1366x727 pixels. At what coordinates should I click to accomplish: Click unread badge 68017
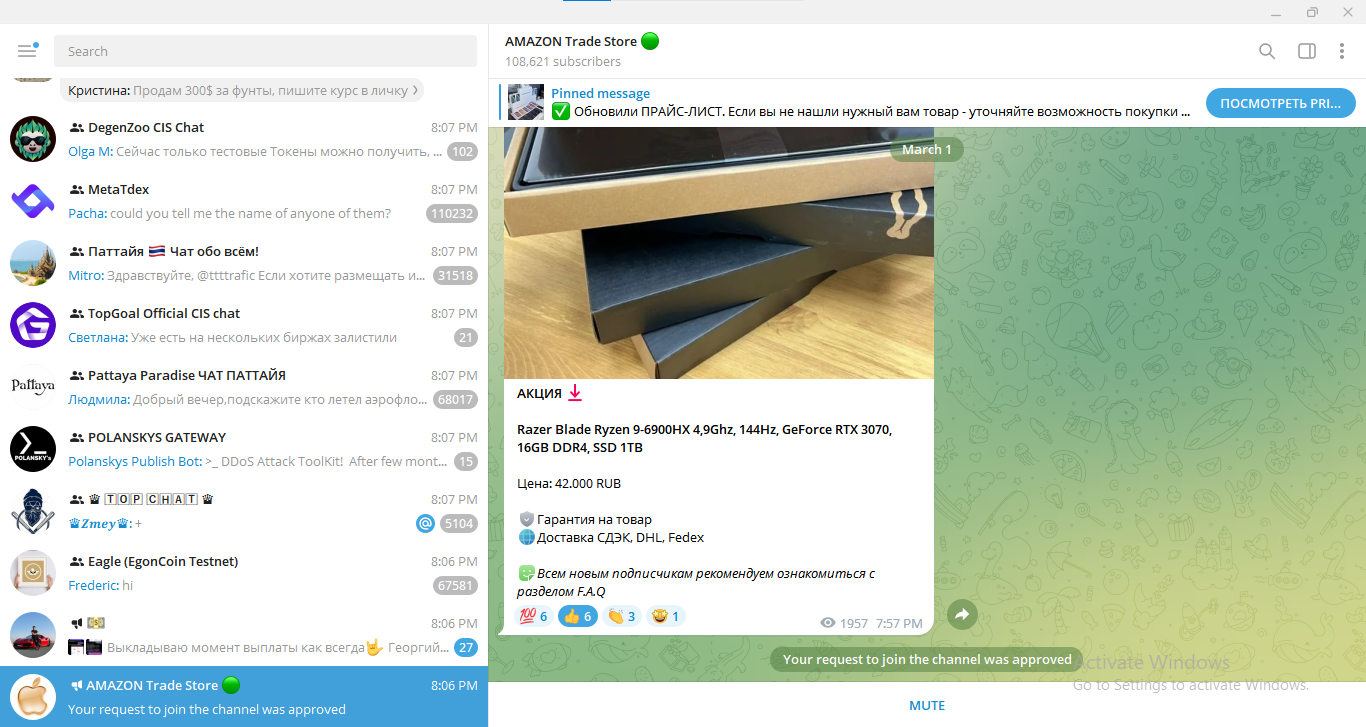pyautogui.click(x=455, y=399)
